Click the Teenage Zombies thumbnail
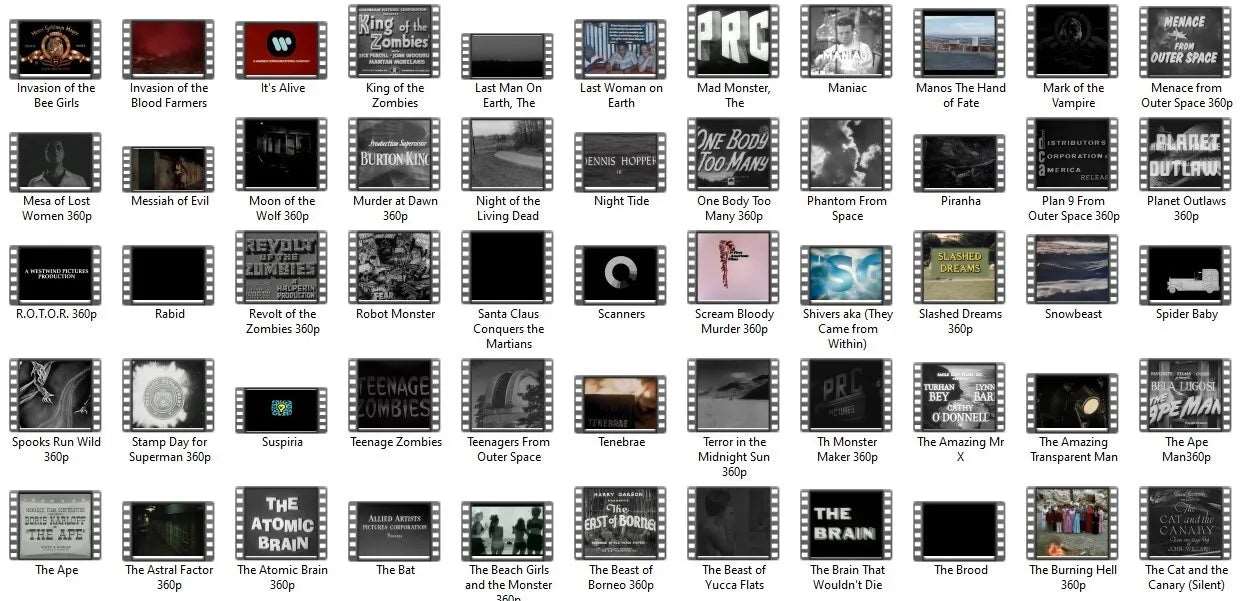 (395, 395)
